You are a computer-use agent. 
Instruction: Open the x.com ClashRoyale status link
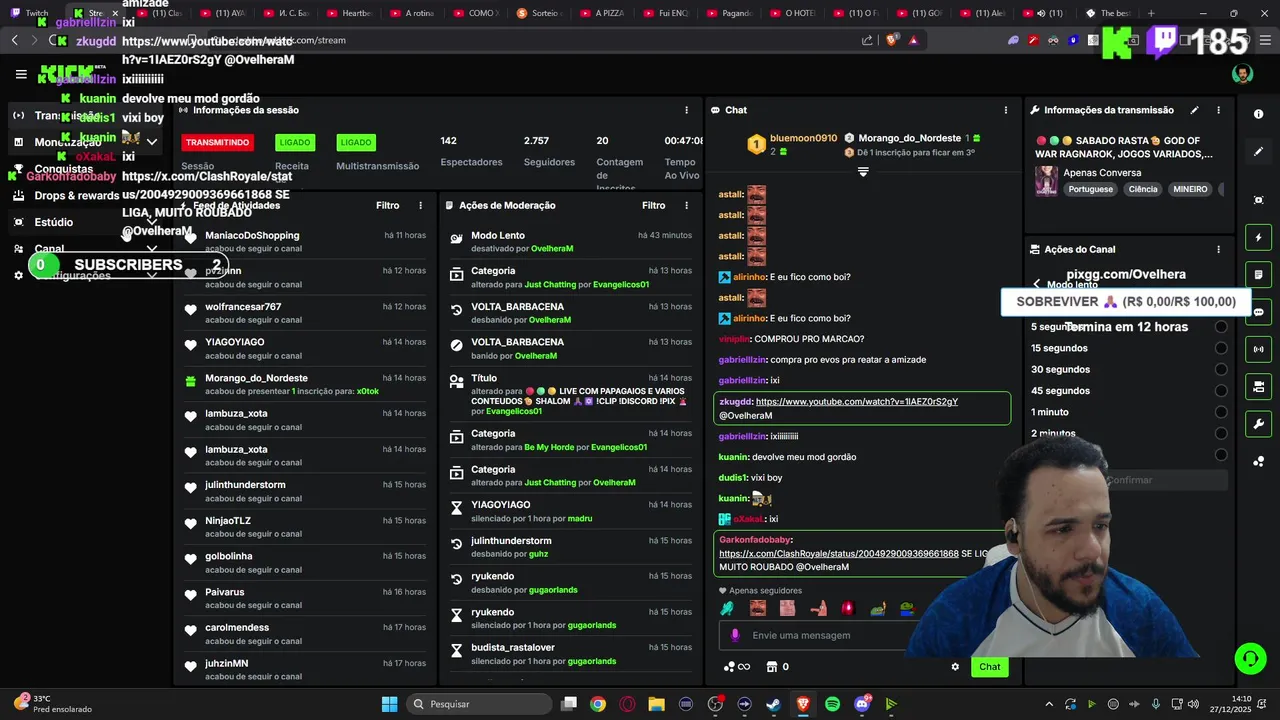839,553
